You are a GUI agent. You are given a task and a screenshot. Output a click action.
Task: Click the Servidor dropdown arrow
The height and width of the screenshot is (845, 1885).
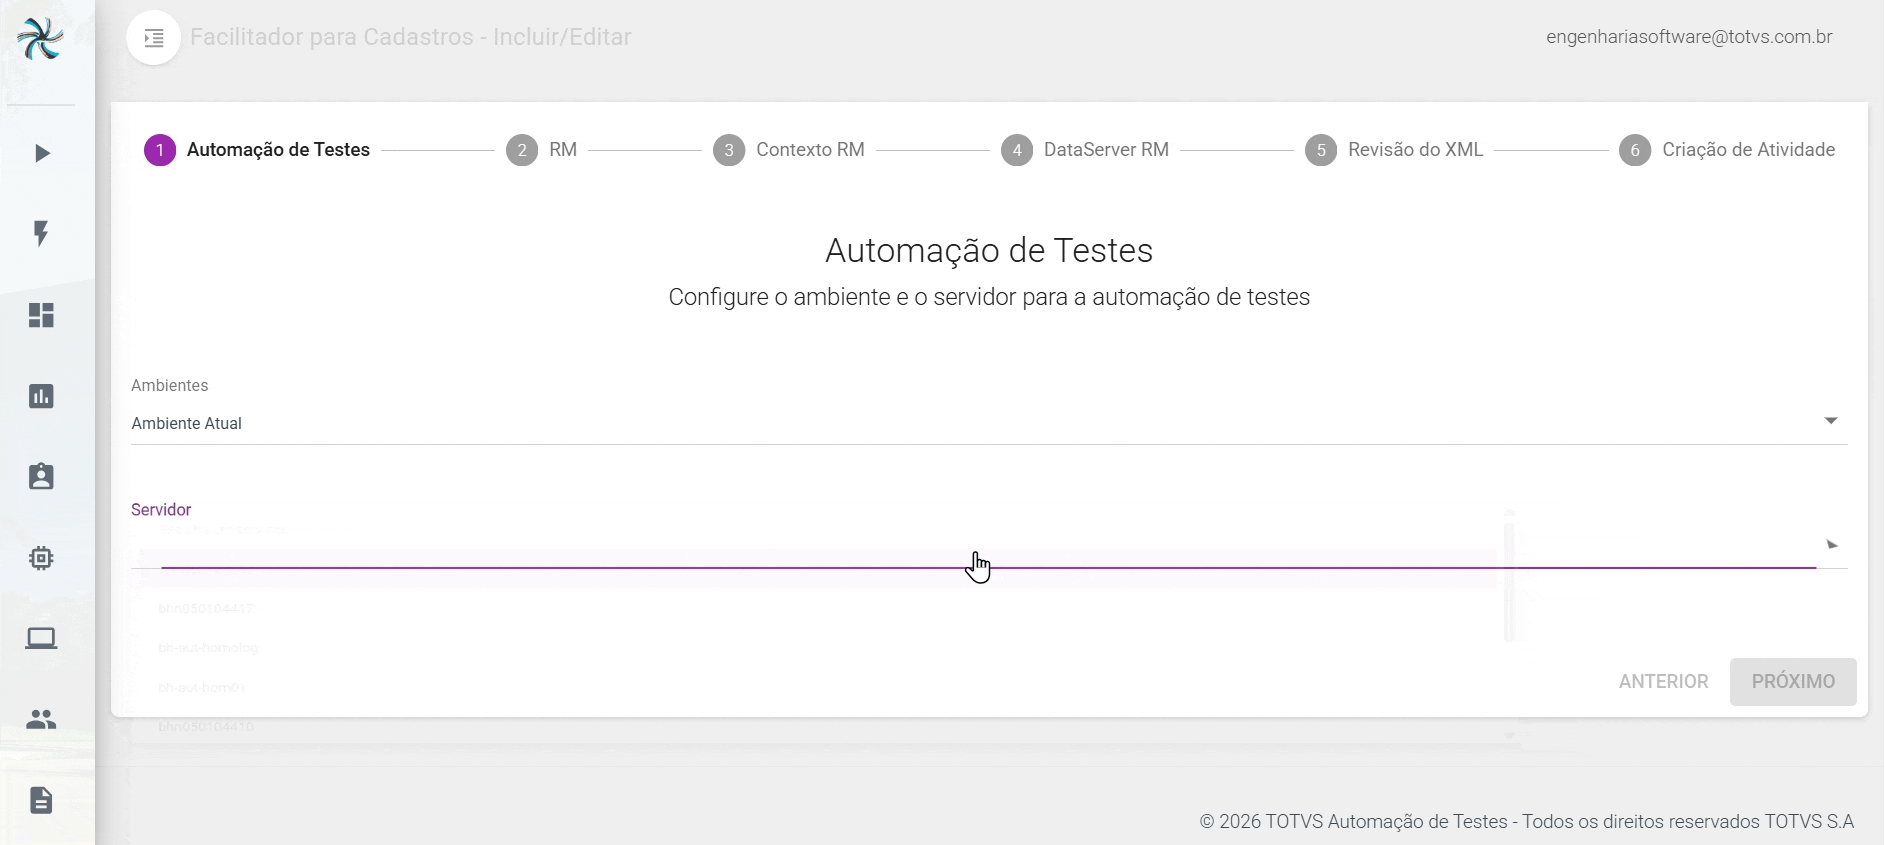tap(1832, 545)
